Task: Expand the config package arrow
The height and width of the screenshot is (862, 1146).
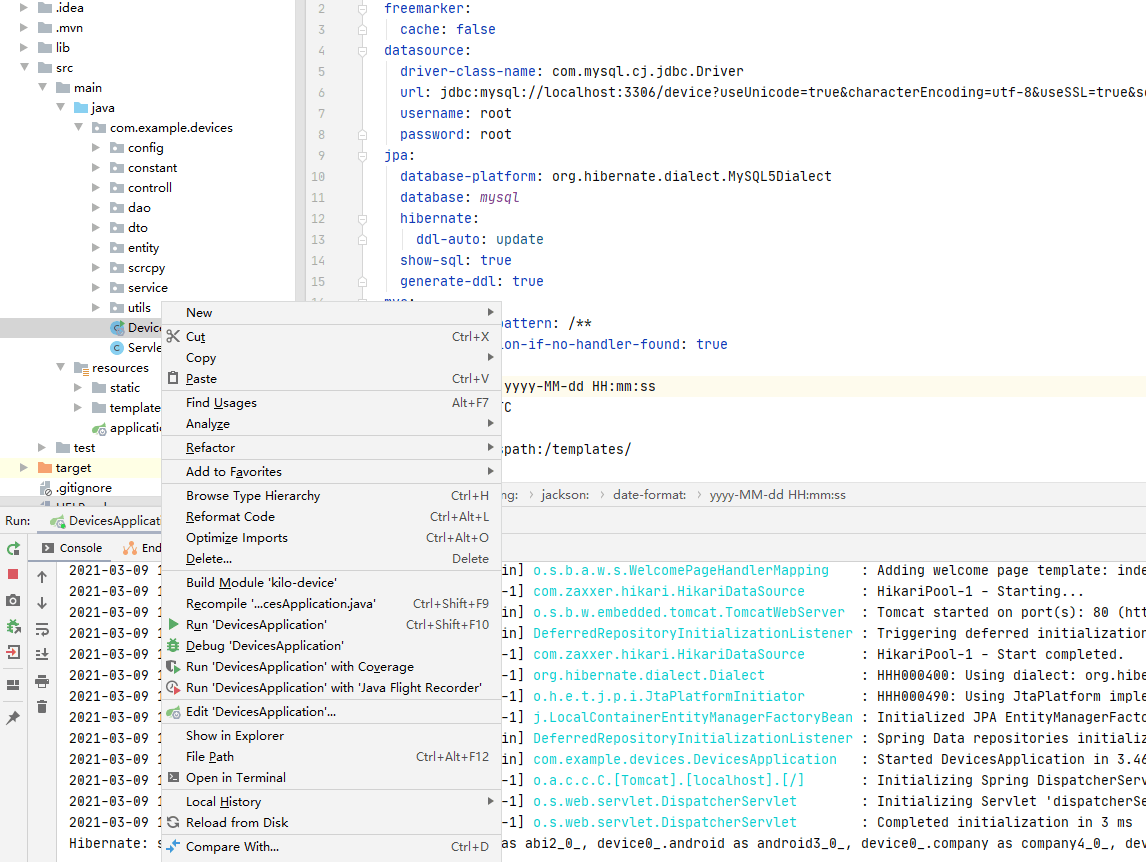Action: coord(96,148)
